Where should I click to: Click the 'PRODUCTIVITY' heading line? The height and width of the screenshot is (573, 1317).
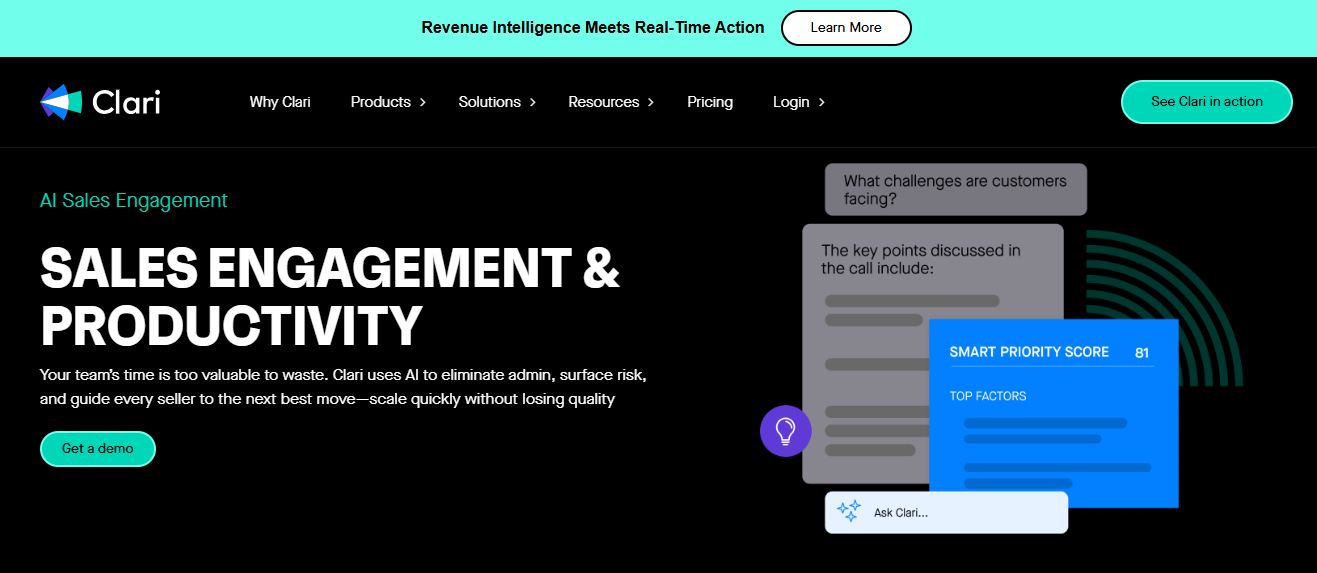pyautogui.click(x=231, y=326)
